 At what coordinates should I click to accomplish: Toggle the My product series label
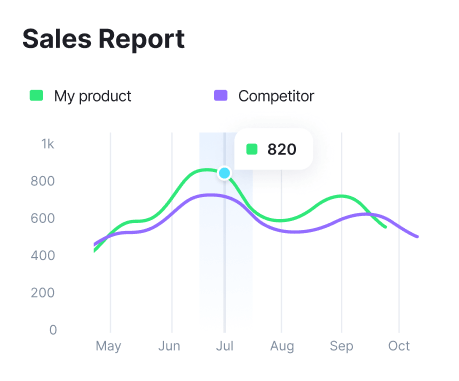[93, 96]
